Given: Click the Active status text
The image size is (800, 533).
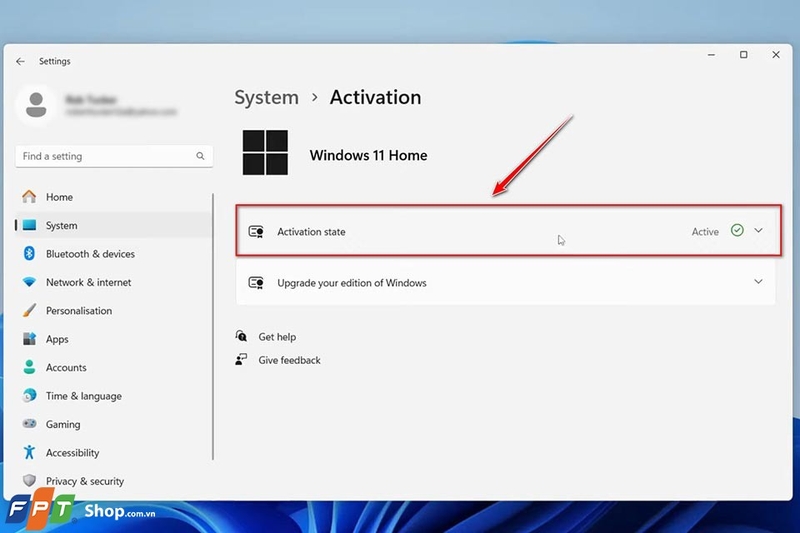Looking at the screenshot, I should (705, 232).
